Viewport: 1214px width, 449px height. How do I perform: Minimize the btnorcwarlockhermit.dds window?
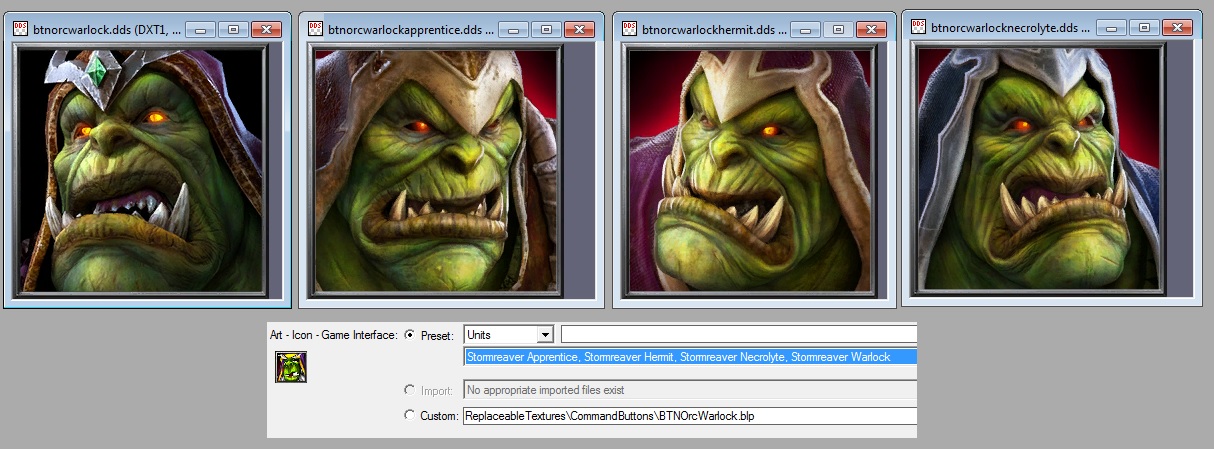point(806,30)
